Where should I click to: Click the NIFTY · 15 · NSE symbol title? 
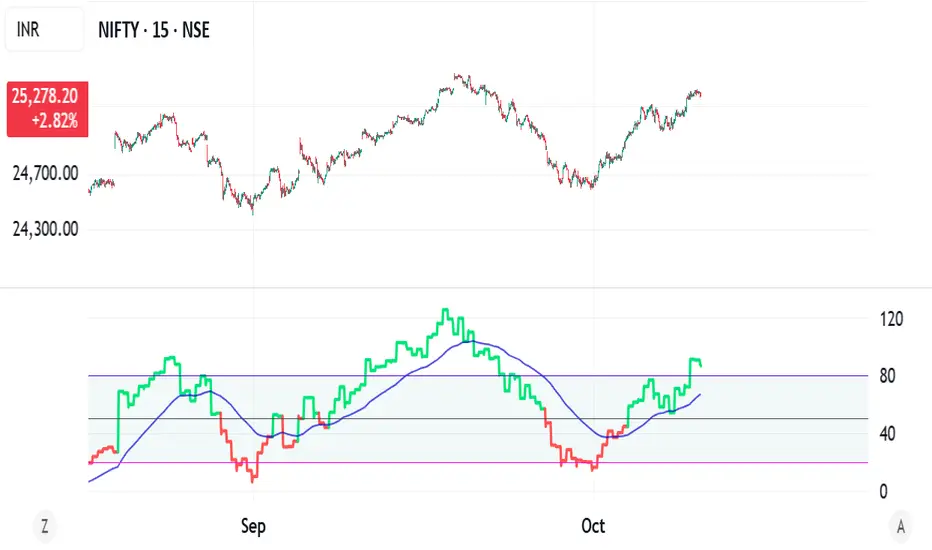(x=152, y=31)
